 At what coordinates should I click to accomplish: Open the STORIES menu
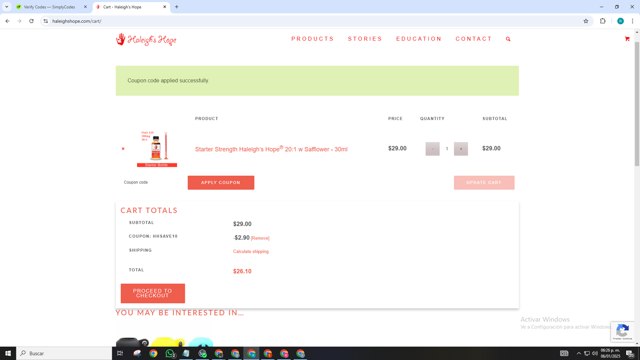click(x=365, y=39)
